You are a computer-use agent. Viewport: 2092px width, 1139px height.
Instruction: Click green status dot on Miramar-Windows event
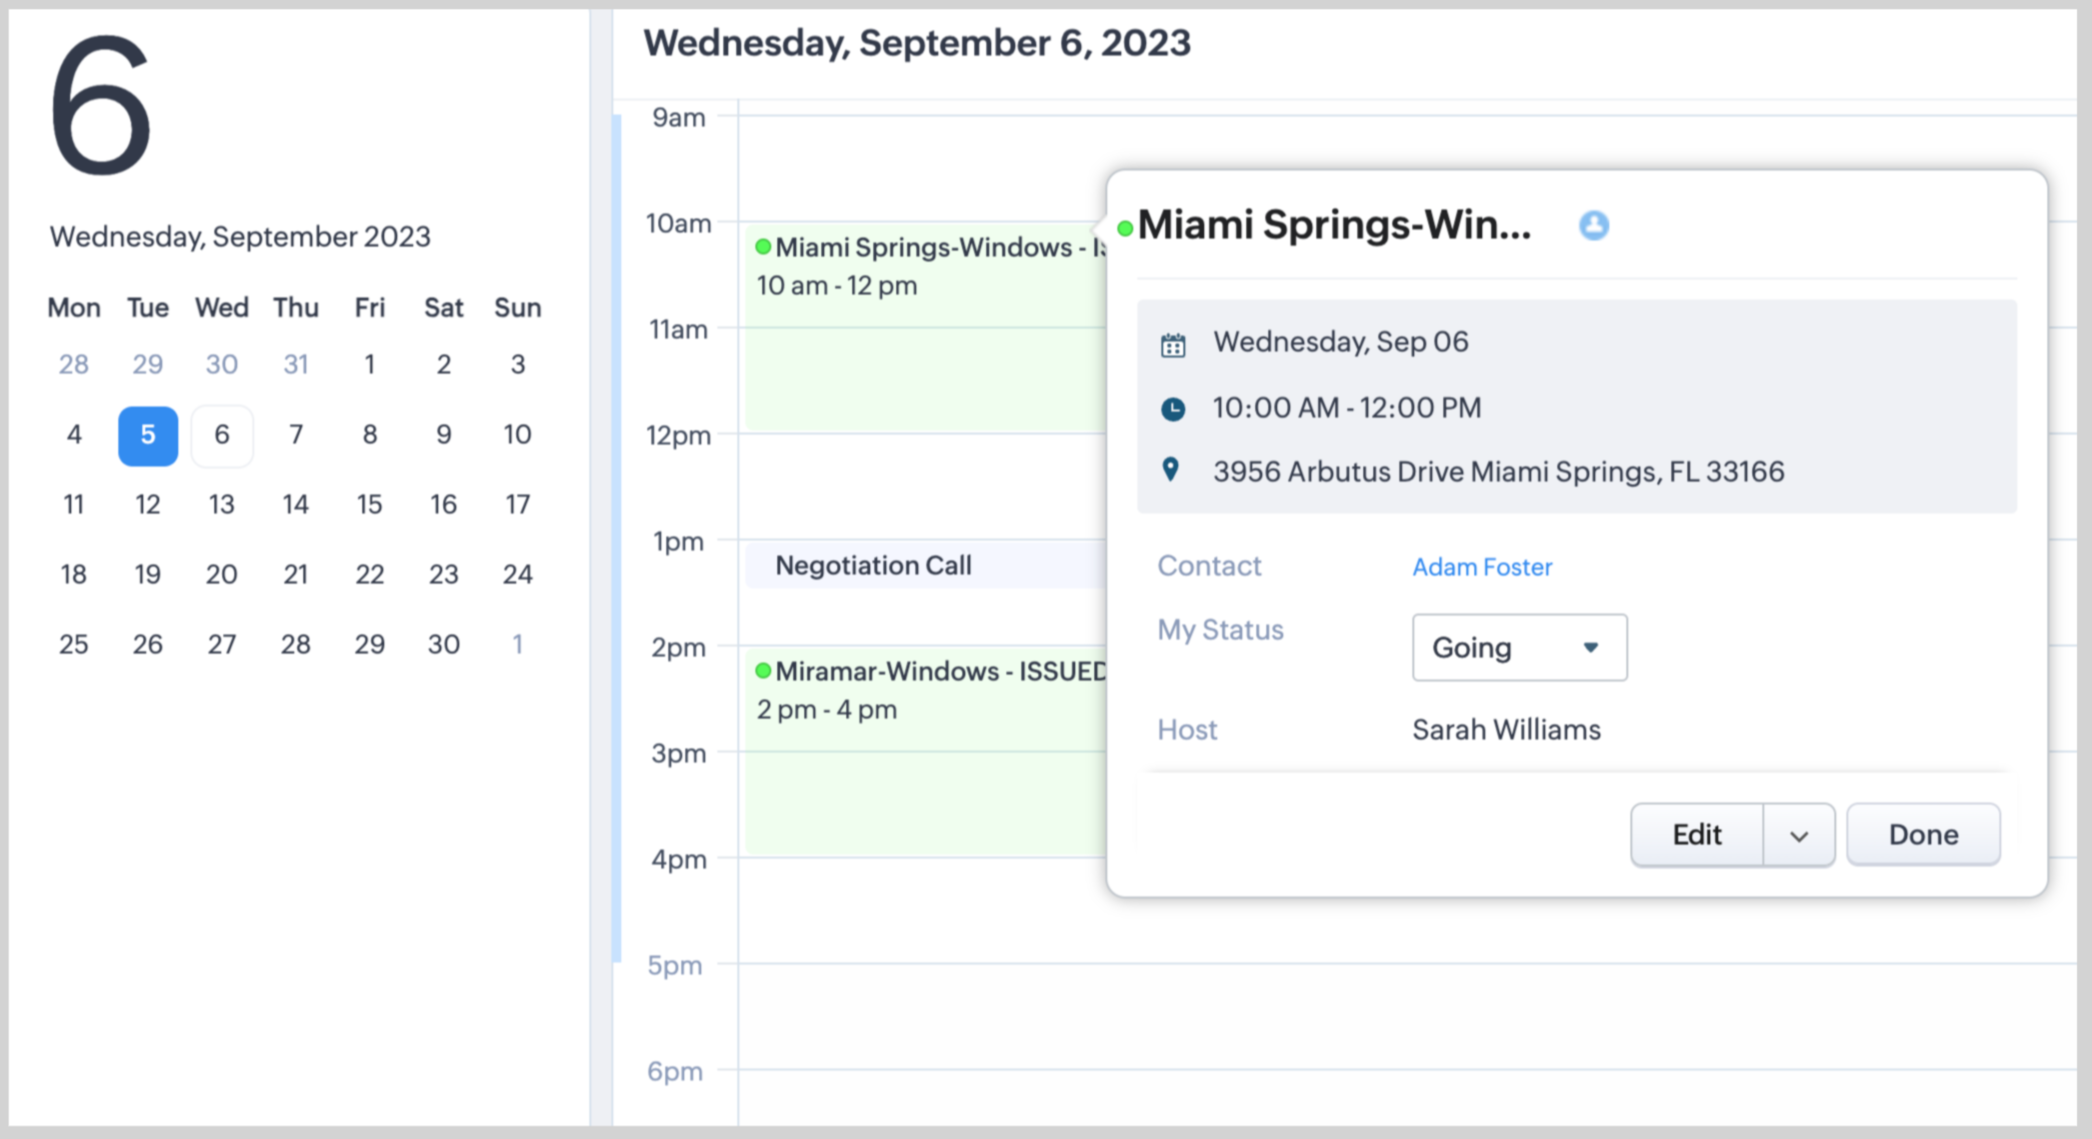(763, 671)
